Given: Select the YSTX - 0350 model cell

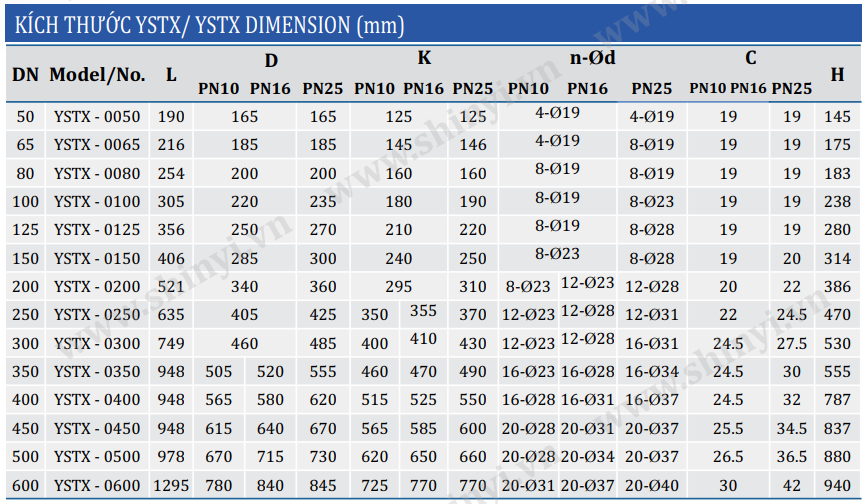Looking at the screenshot, I should click(97, 372).
